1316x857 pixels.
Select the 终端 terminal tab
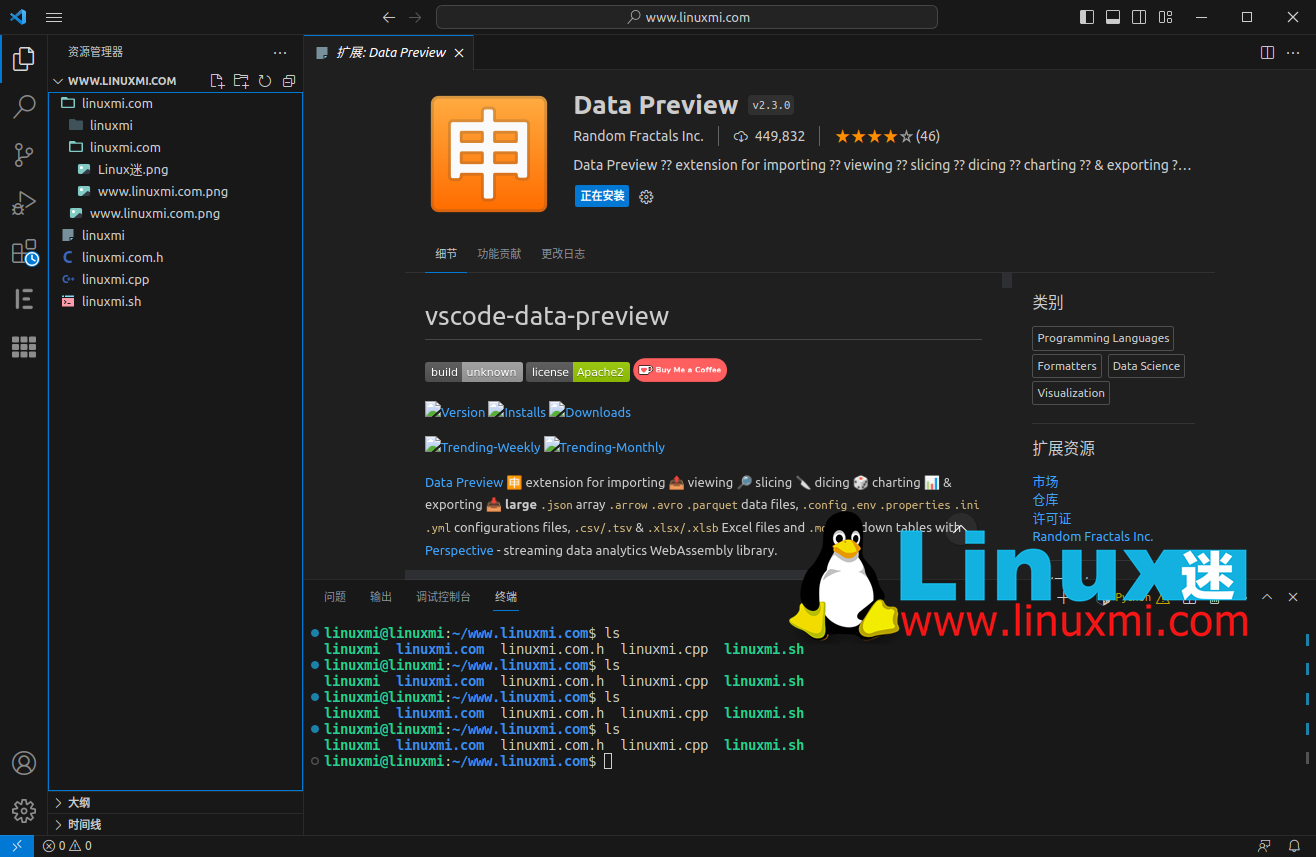pyautogui.click(x=506, y=597)
